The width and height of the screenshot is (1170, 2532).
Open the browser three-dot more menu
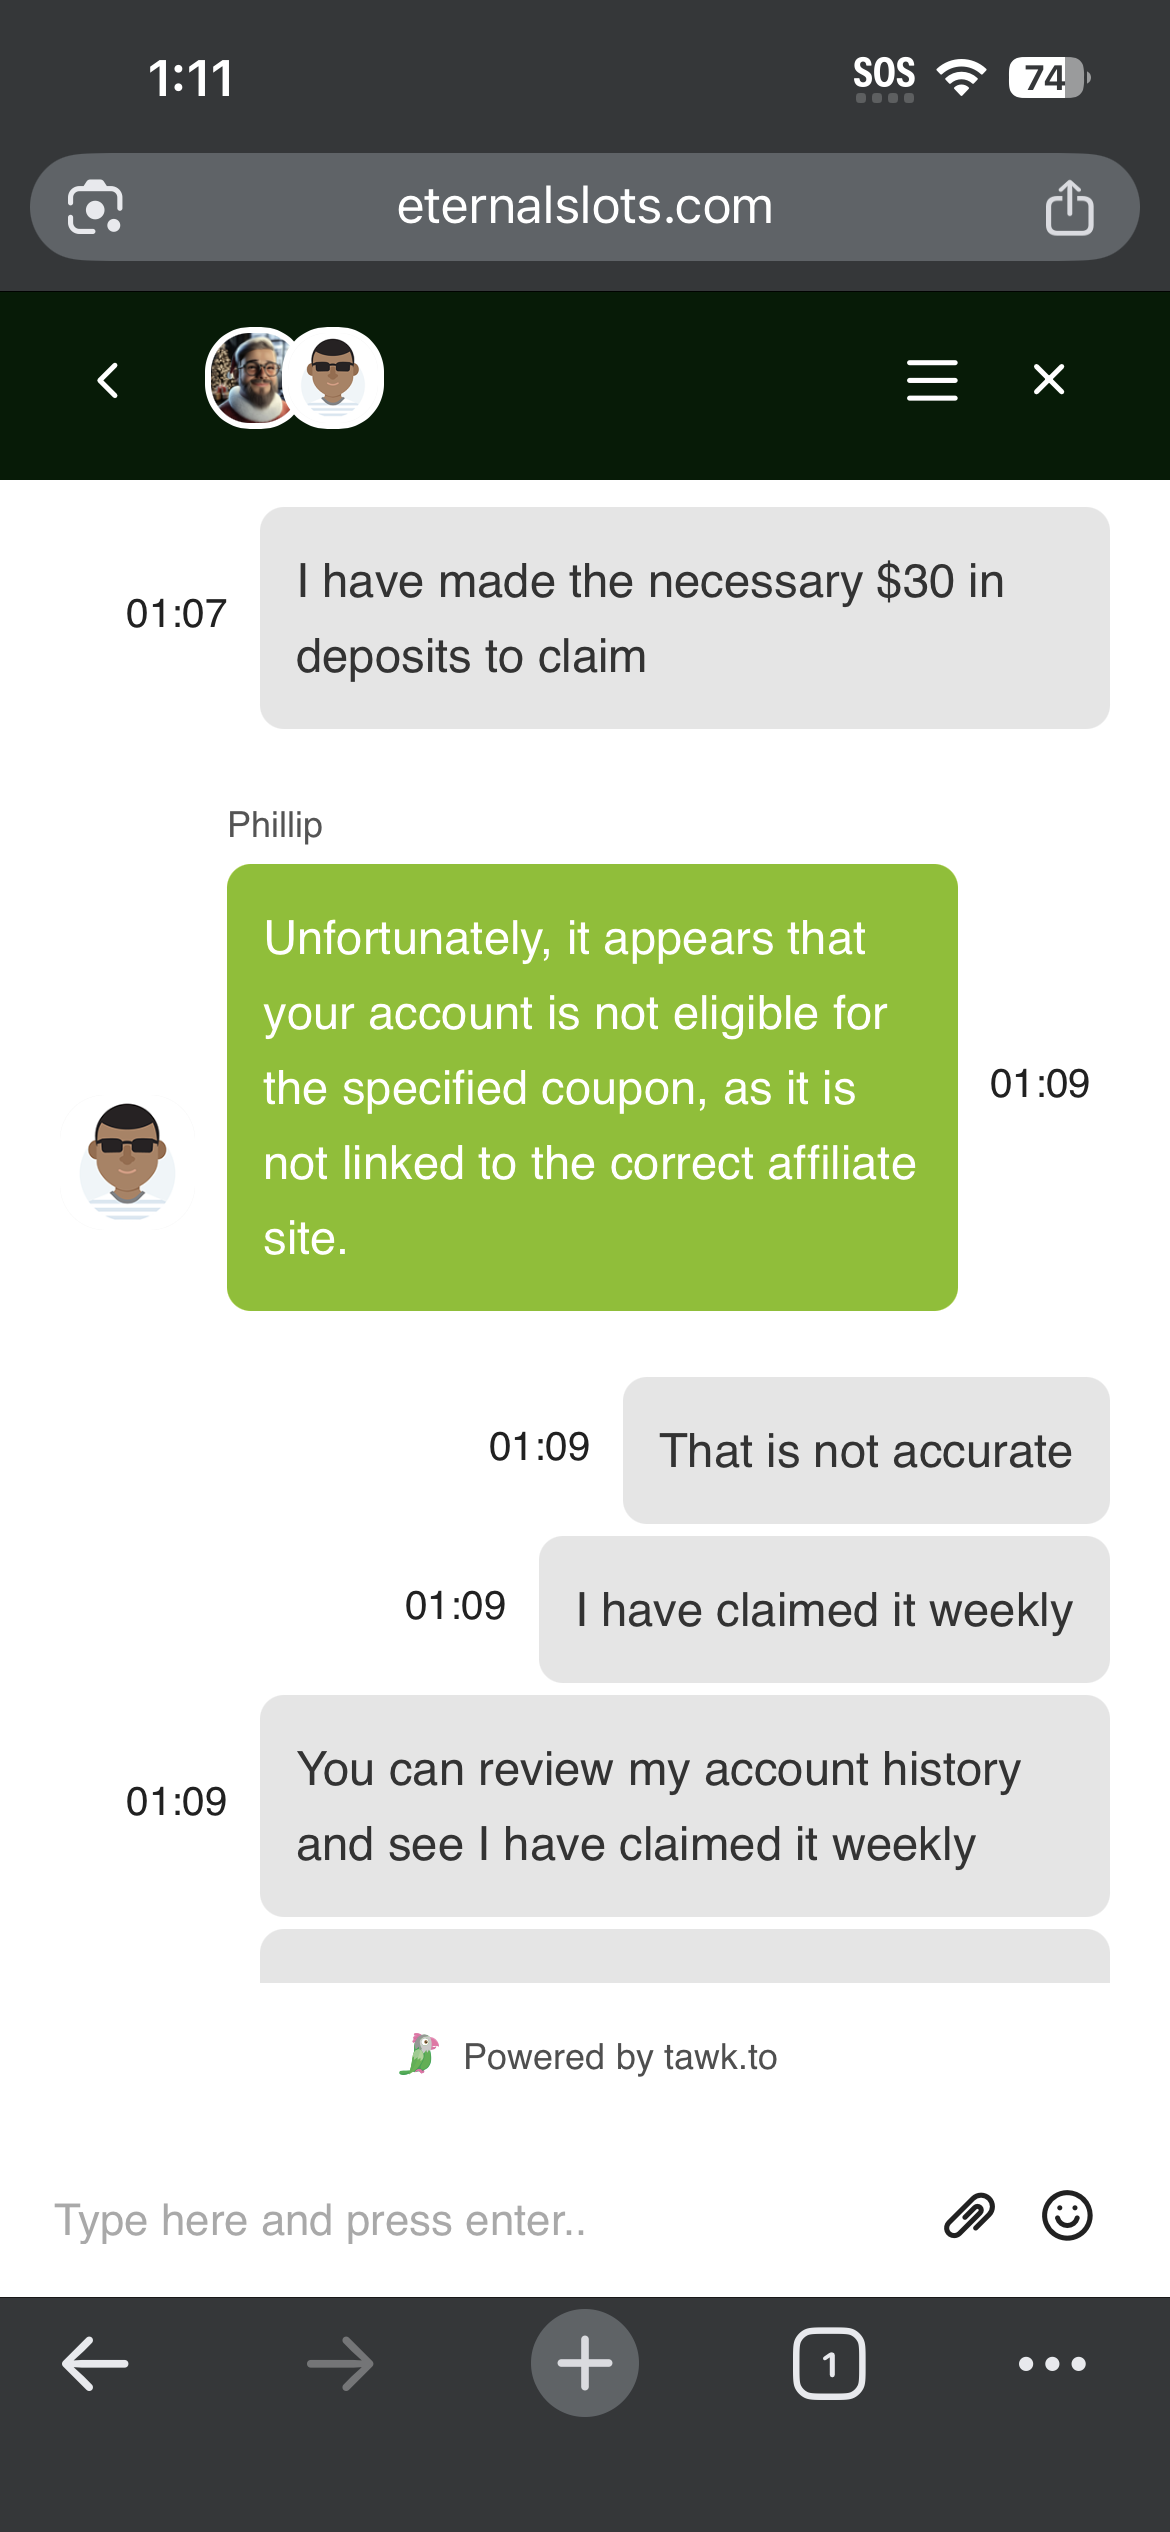coord(1052,2364)
